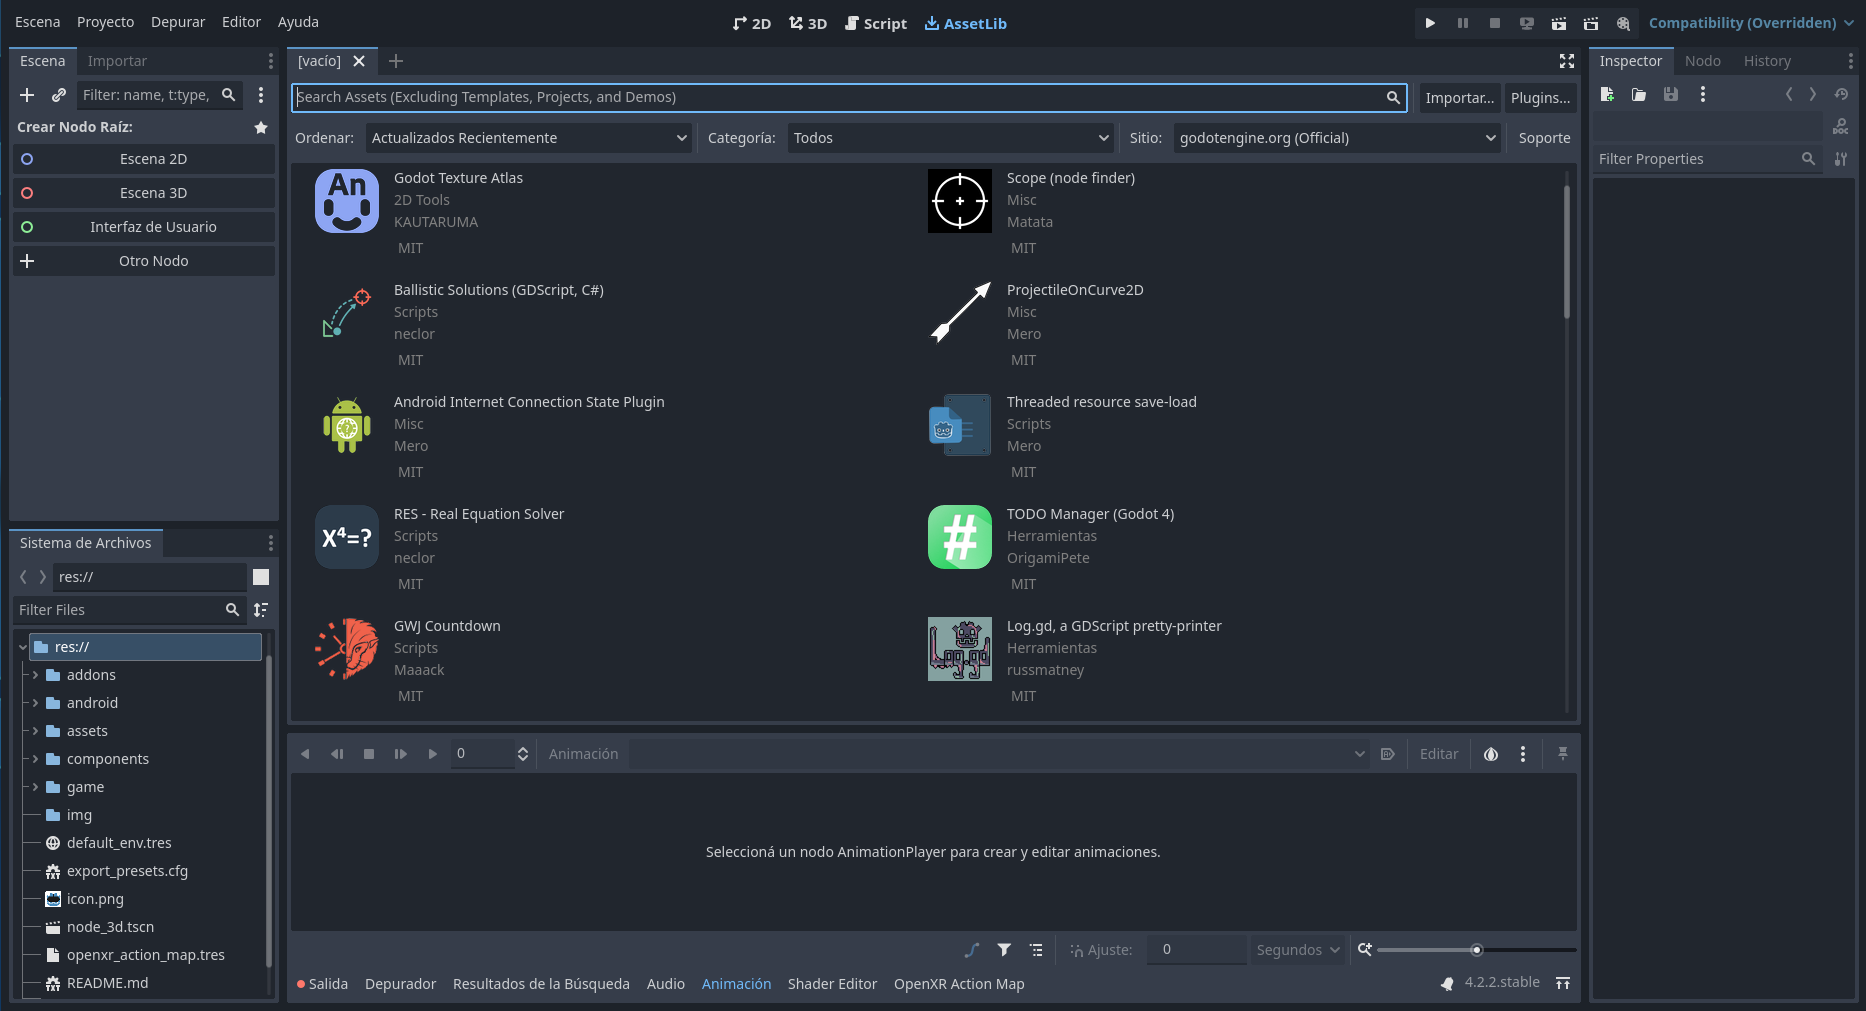1866x1011 pixels.
Task: Open the Shader Editor bottom panel
Action: click(832, 984)
